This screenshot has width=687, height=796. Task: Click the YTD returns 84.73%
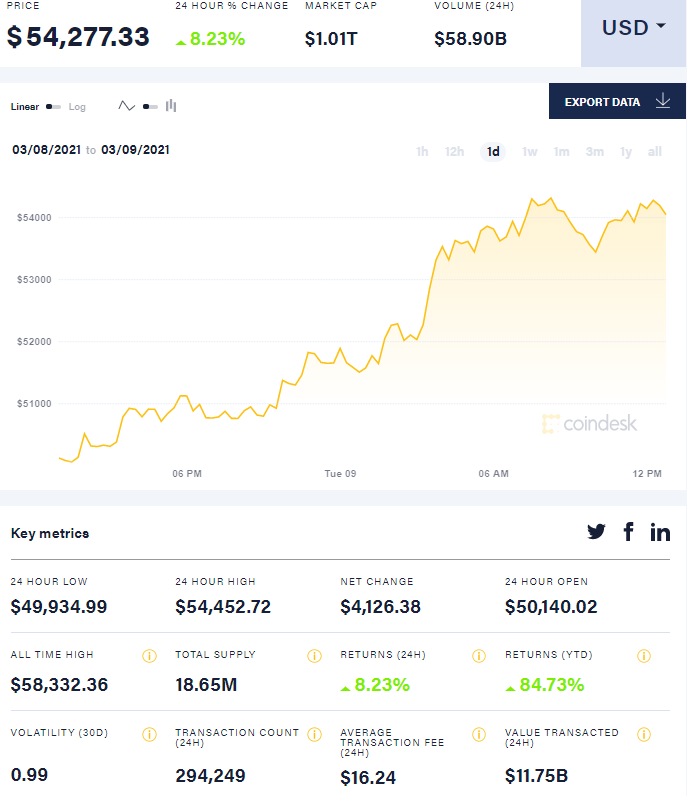coord(545,685)
